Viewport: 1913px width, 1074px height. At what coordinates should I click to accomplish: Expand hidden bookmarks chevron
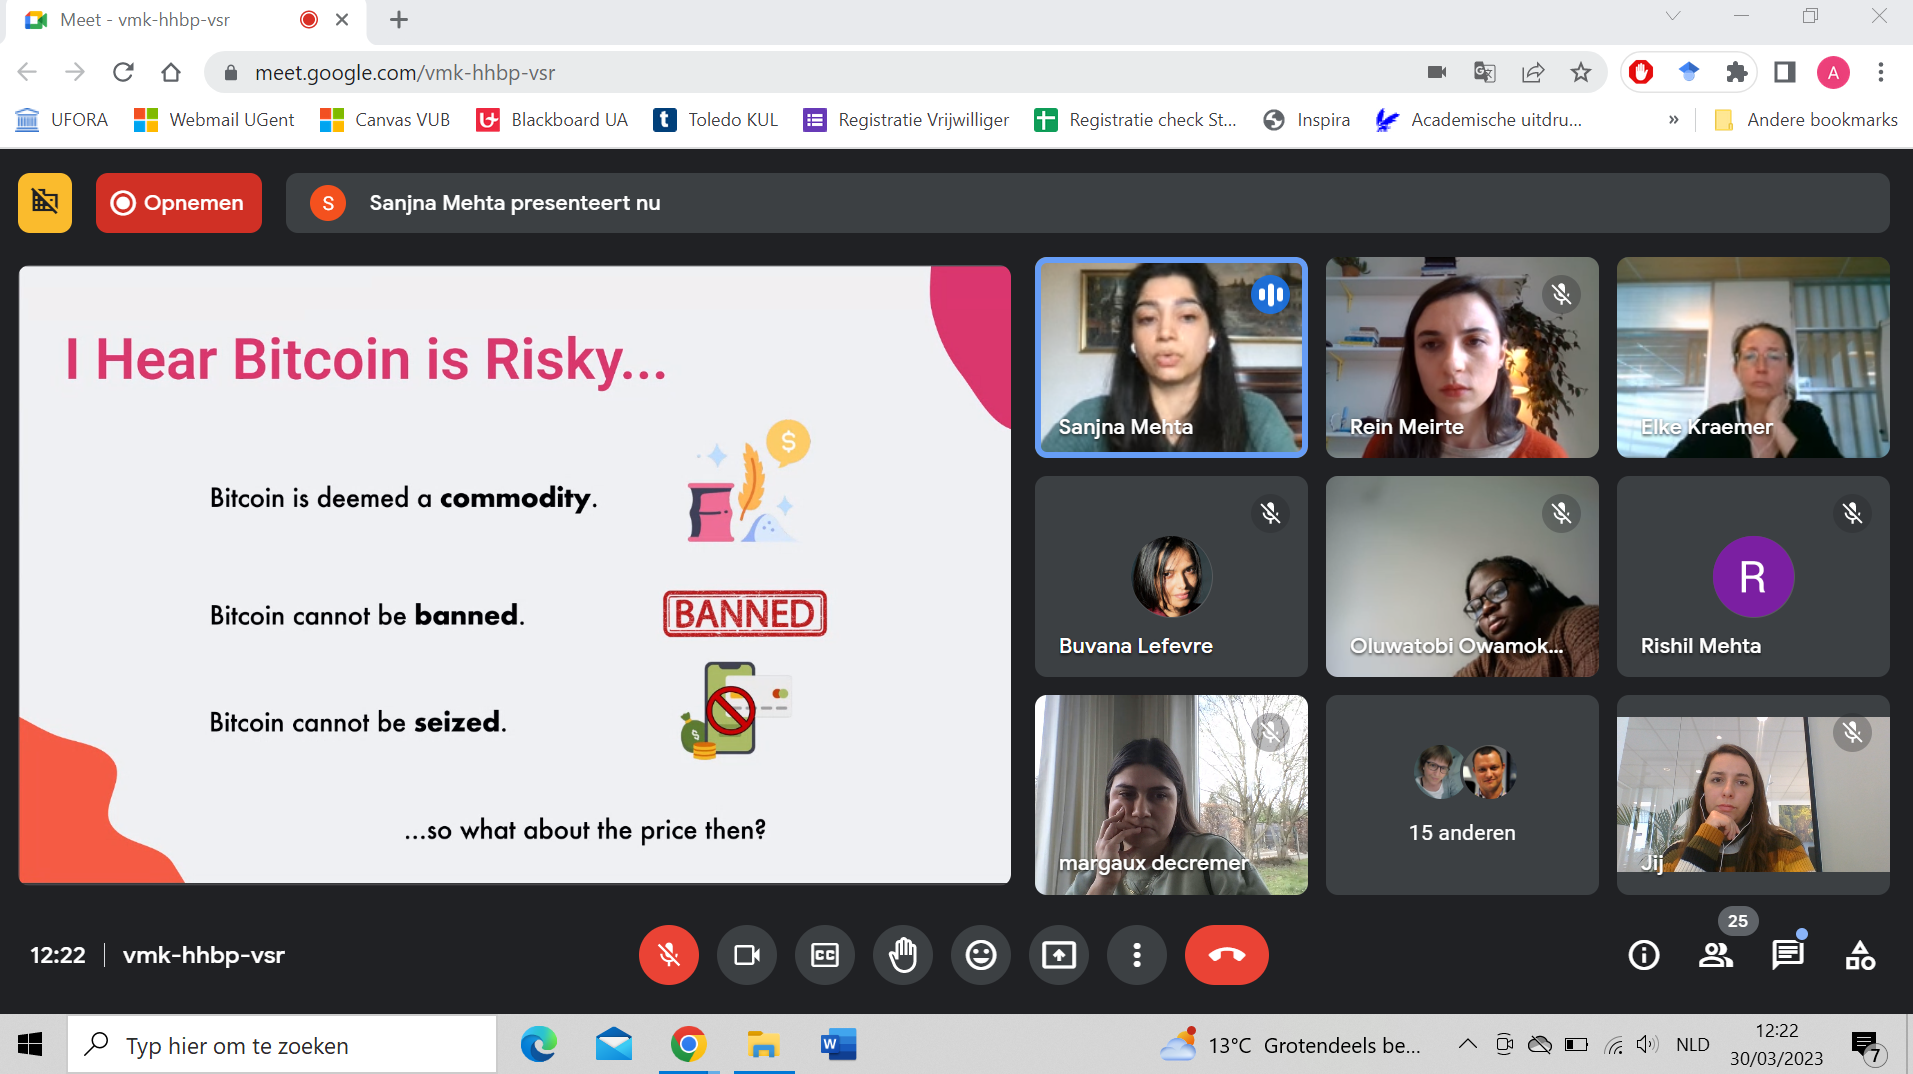(1673, 120)
